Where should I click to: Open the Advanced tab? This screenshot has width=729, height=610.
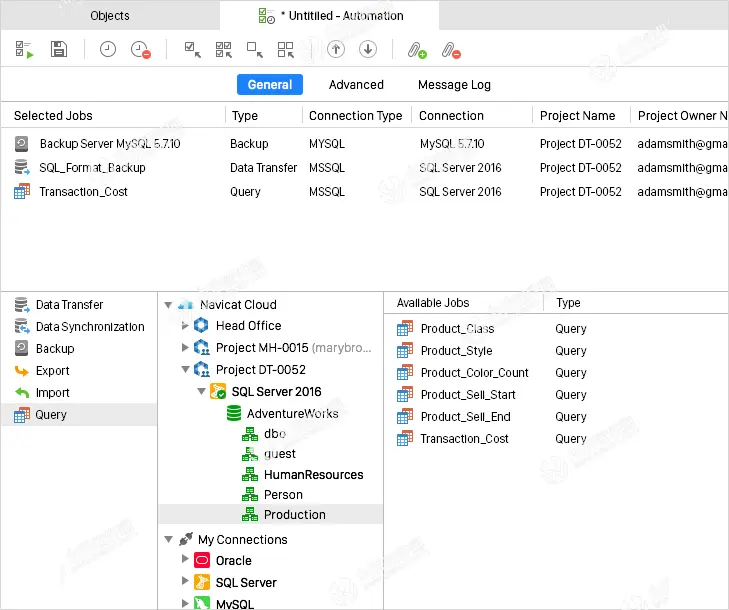pos(356,85)
